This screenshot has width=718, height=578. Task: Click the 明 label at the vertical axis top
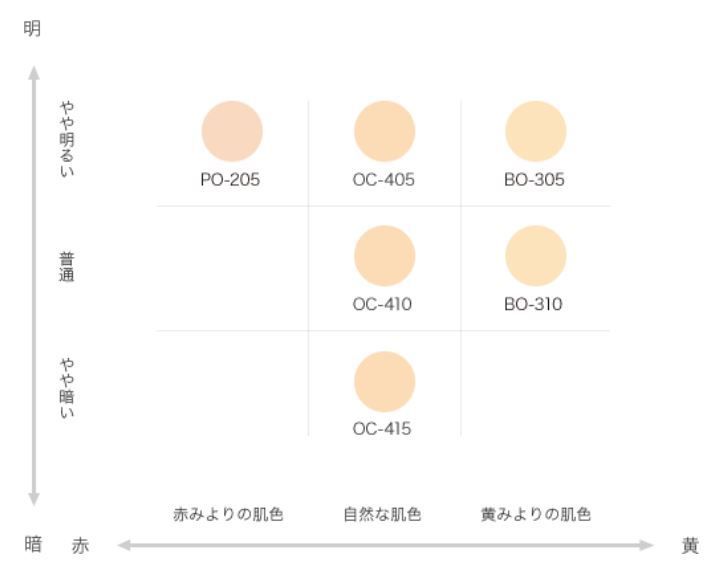32,28
